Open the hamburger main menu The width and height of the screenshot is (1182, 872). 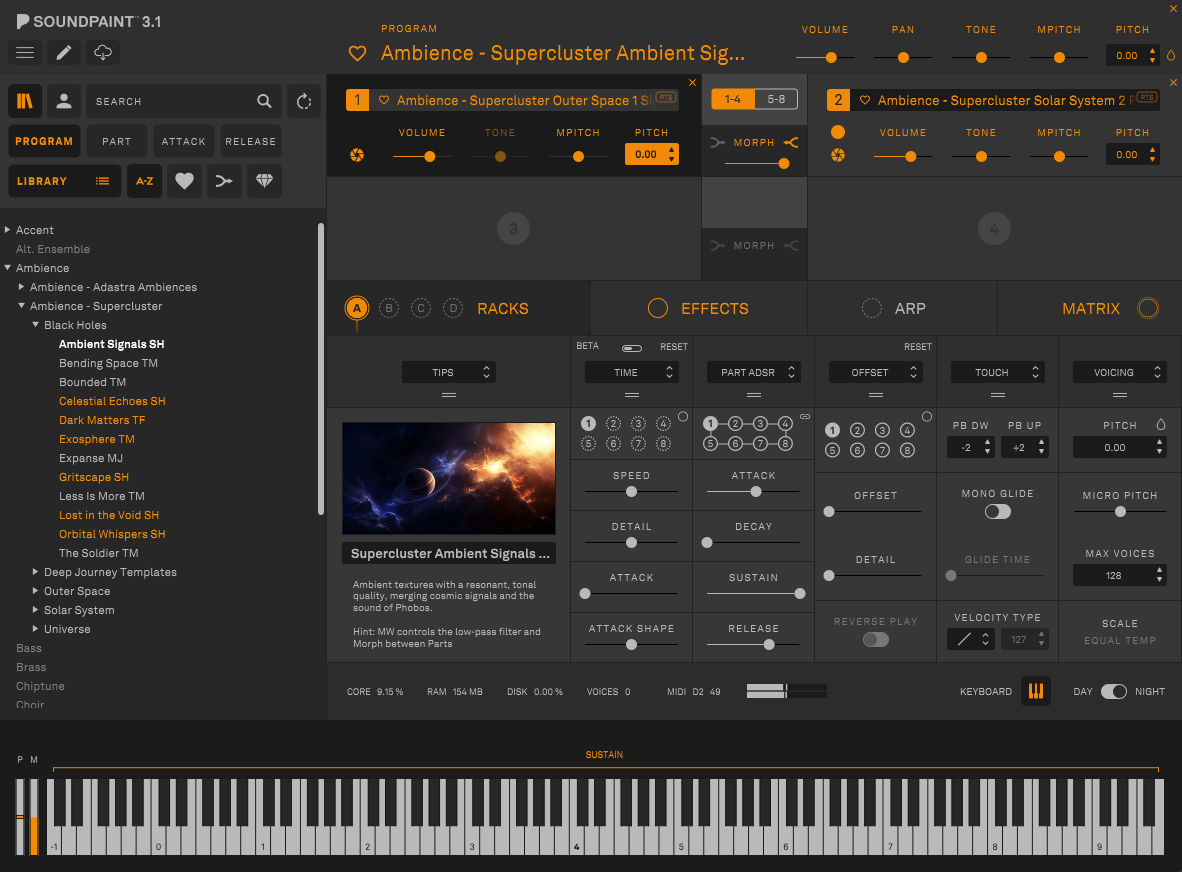25,53
